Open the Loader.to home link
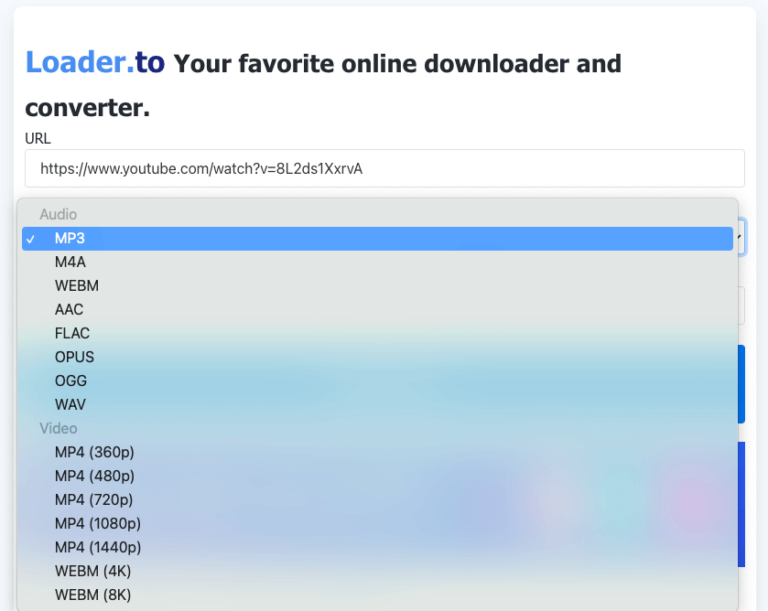This screenshot has height=611, width=768. pyautogui.click(x=95, y=62)
